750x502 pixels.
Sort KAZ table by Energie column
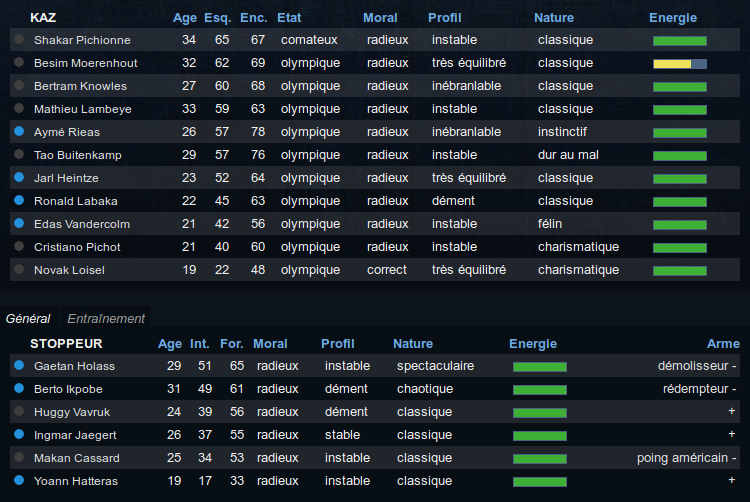(673, 18)
